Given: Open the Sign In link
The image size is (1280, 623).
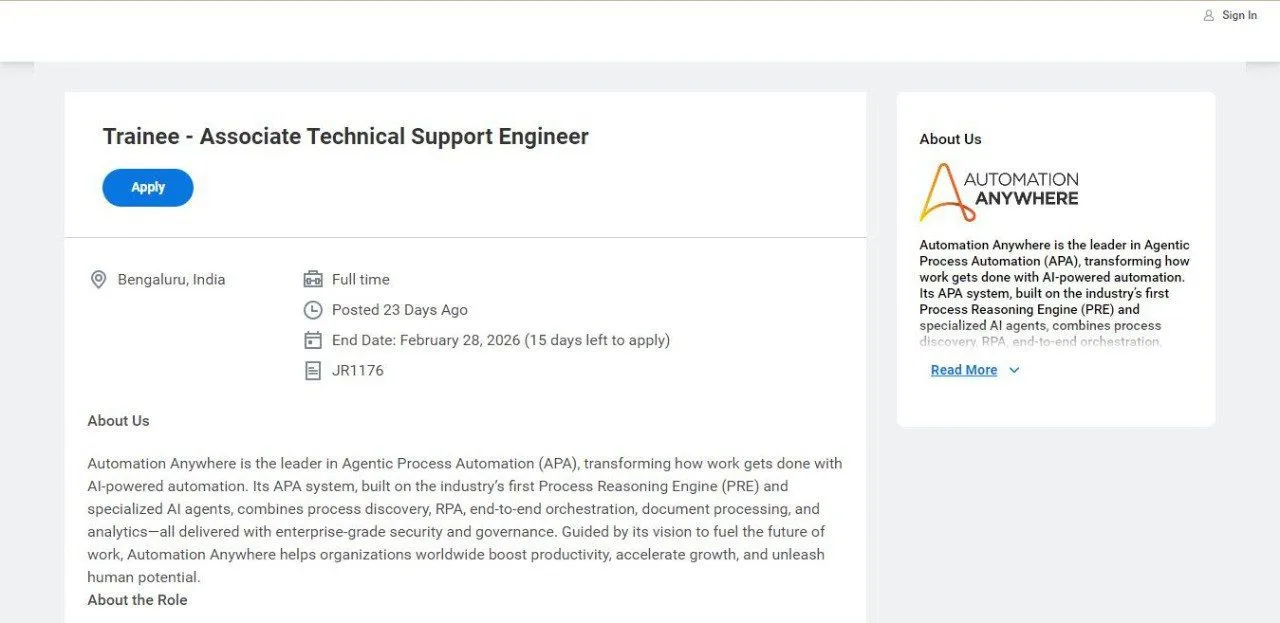Looking at the screenshot, I should click(x=1239, y=15).
